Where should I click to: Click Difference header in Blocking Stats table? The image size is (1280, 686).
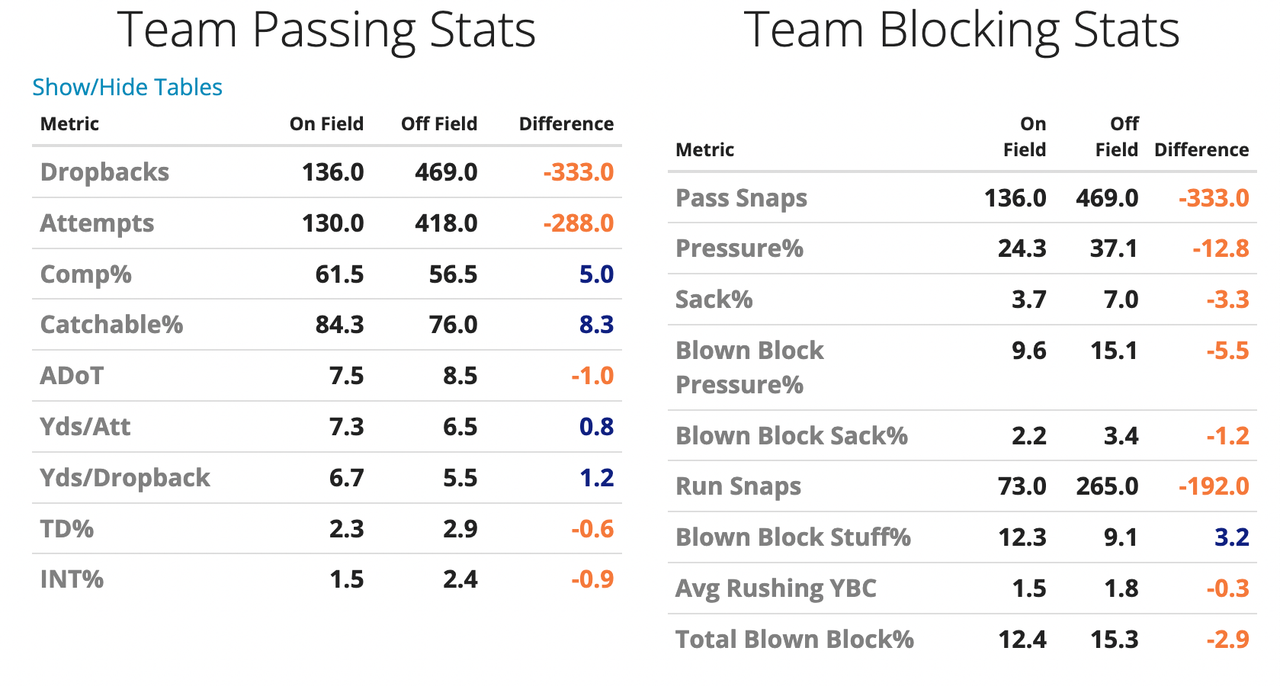point(1201,150)
